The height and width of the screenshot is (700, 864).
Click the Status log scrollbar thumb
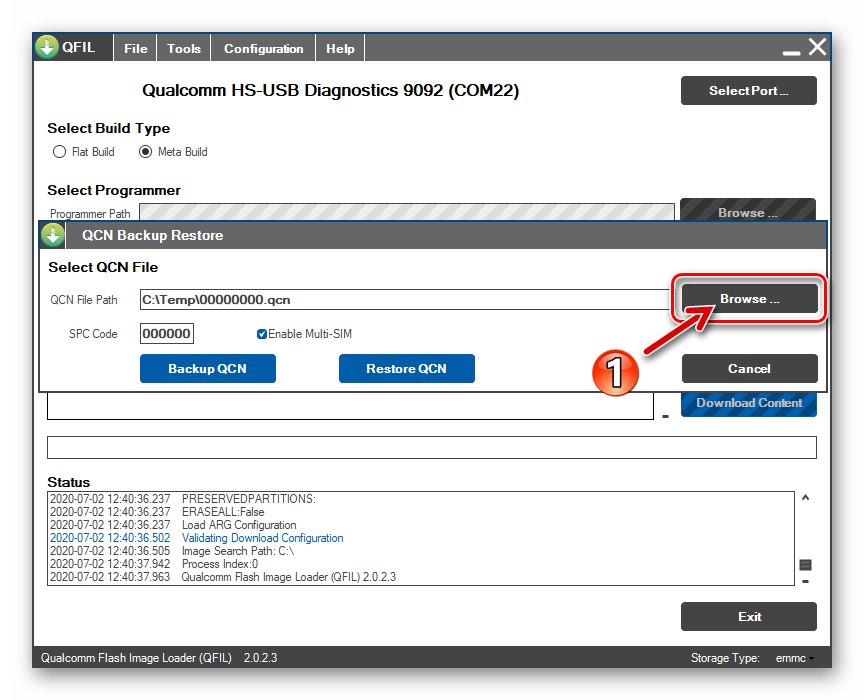(x=805, y=565)
